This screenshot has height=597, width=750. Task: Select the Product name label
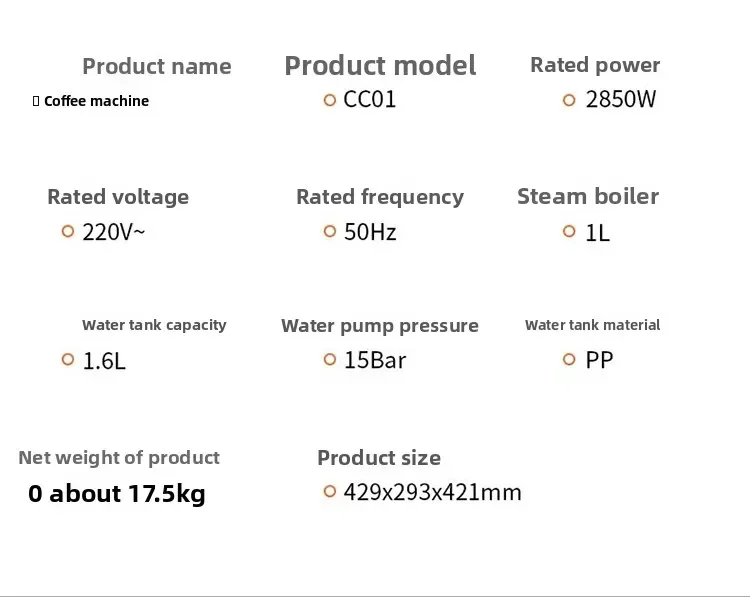click(x=156, y=67)
